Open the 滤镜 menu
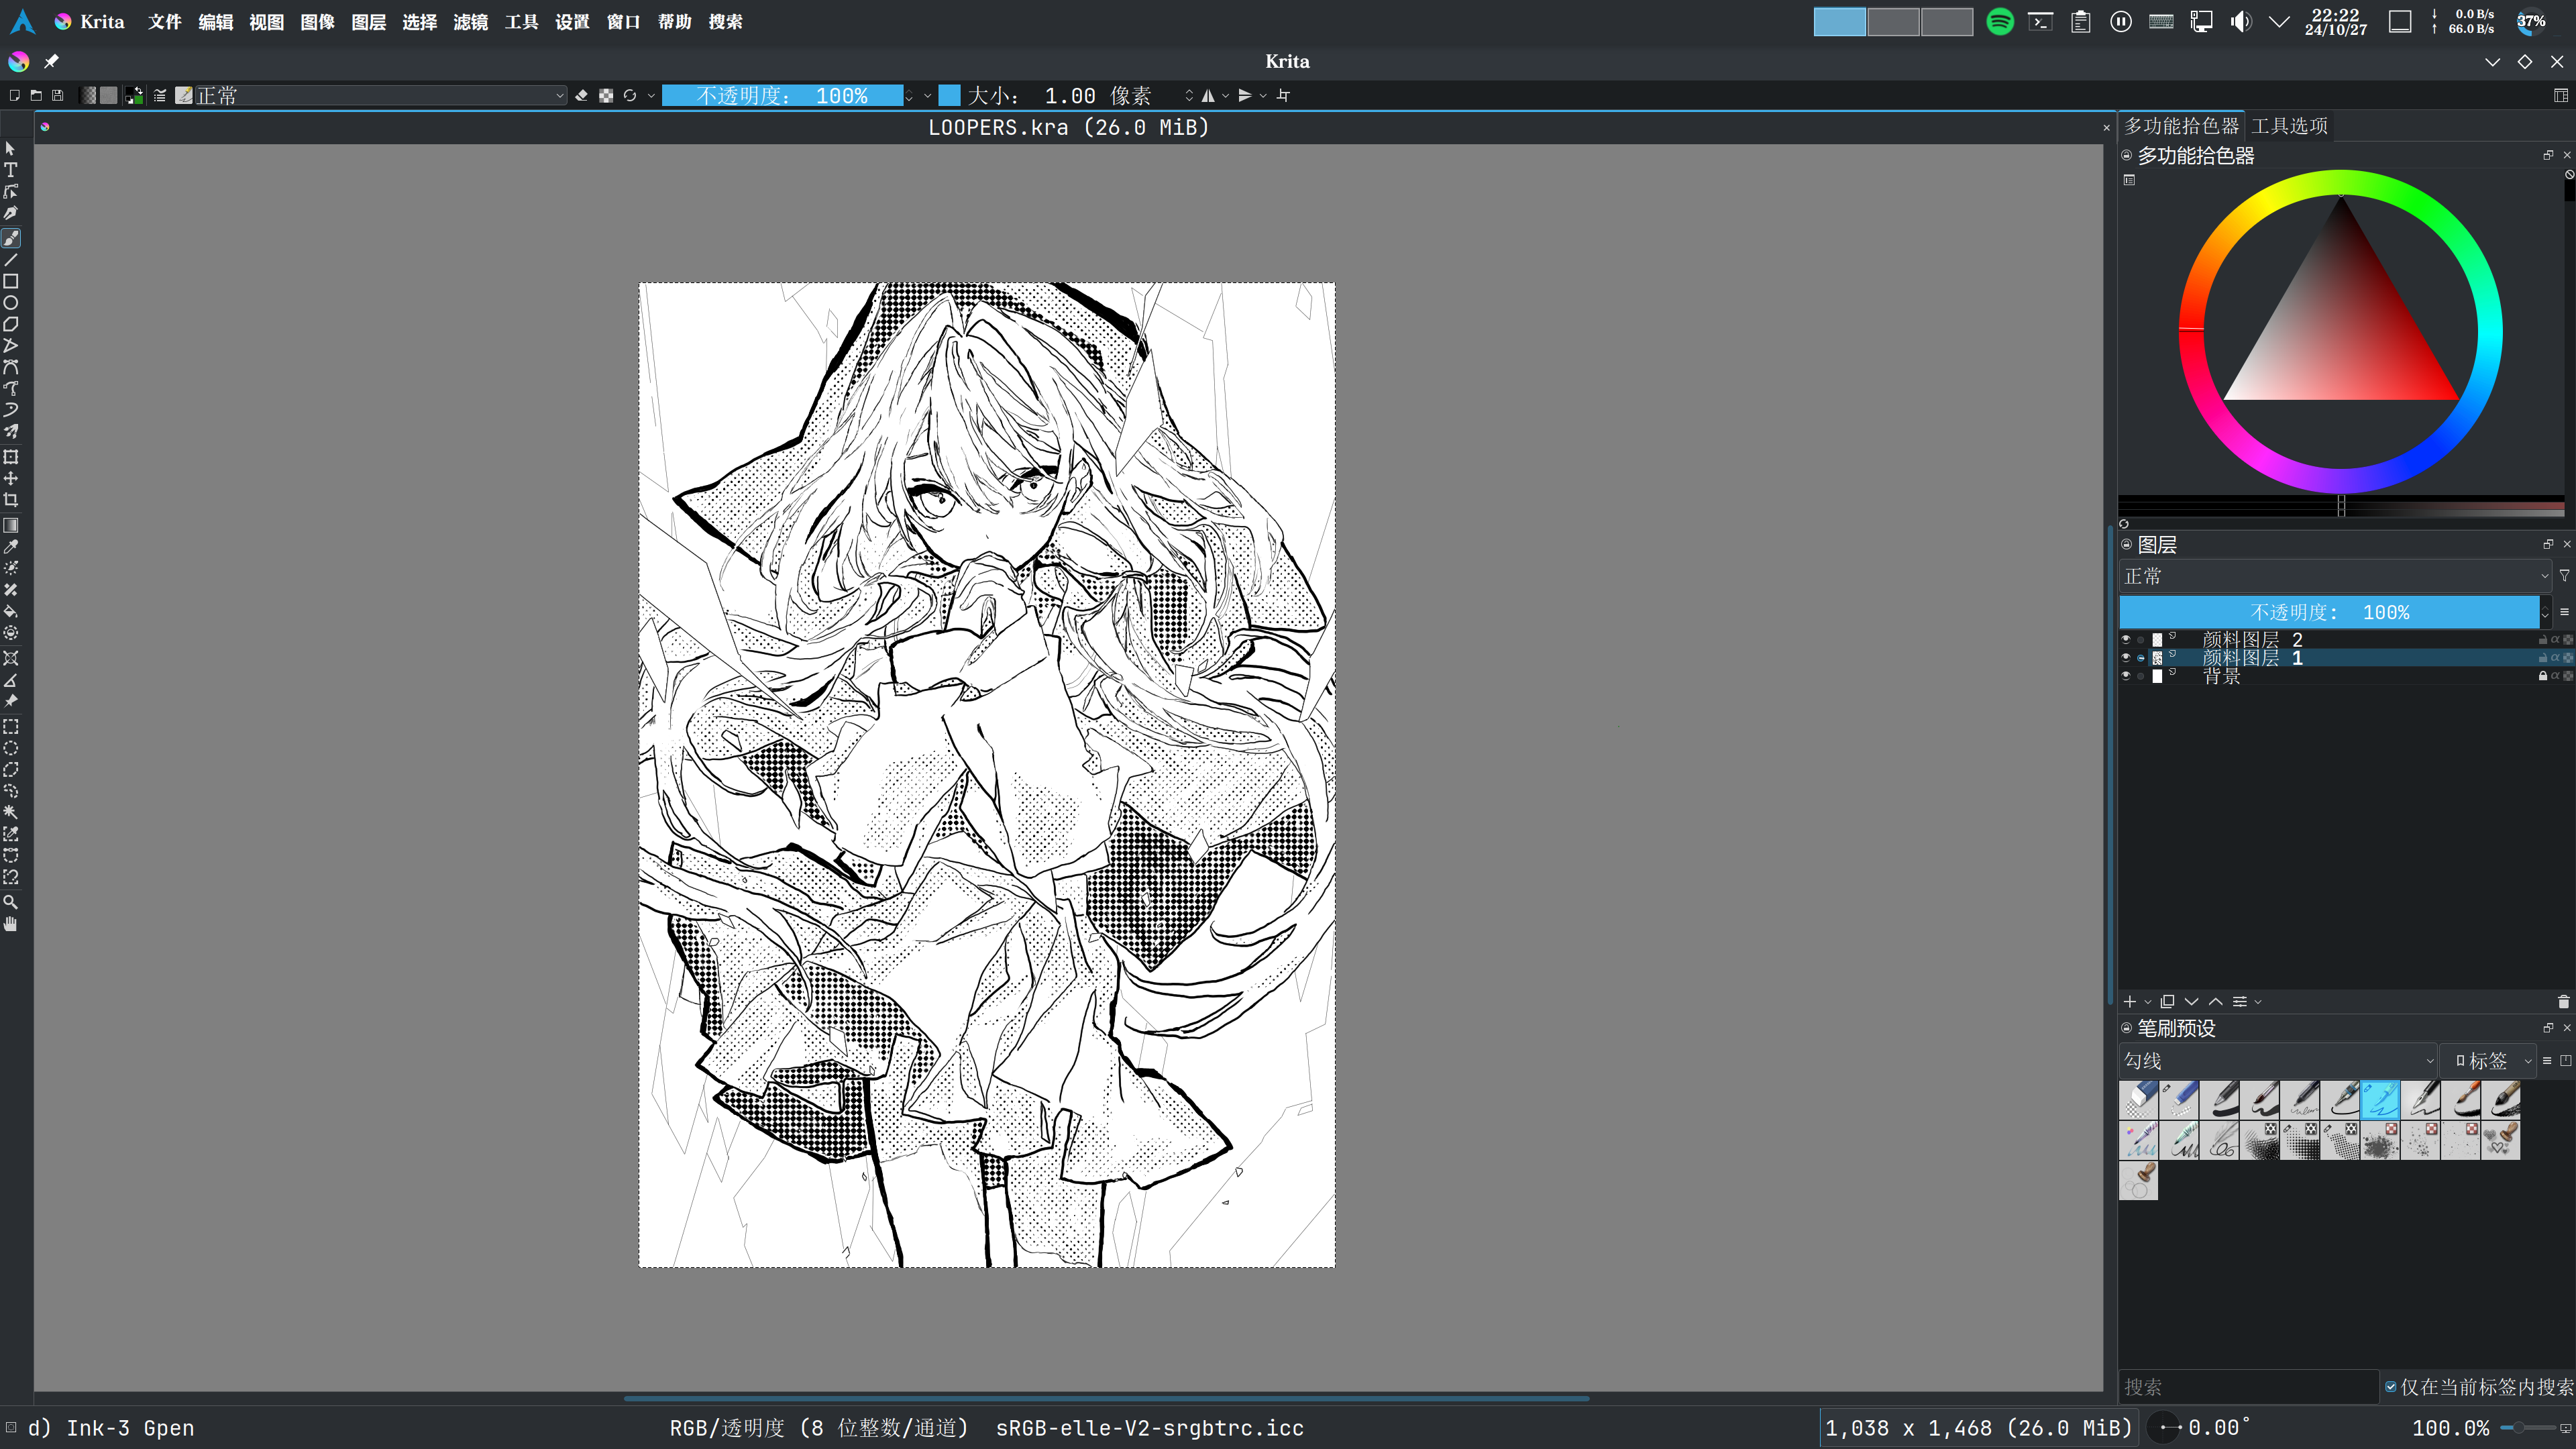The height and width of the screenshot is (1449, 2576). (x=470, y=22)
